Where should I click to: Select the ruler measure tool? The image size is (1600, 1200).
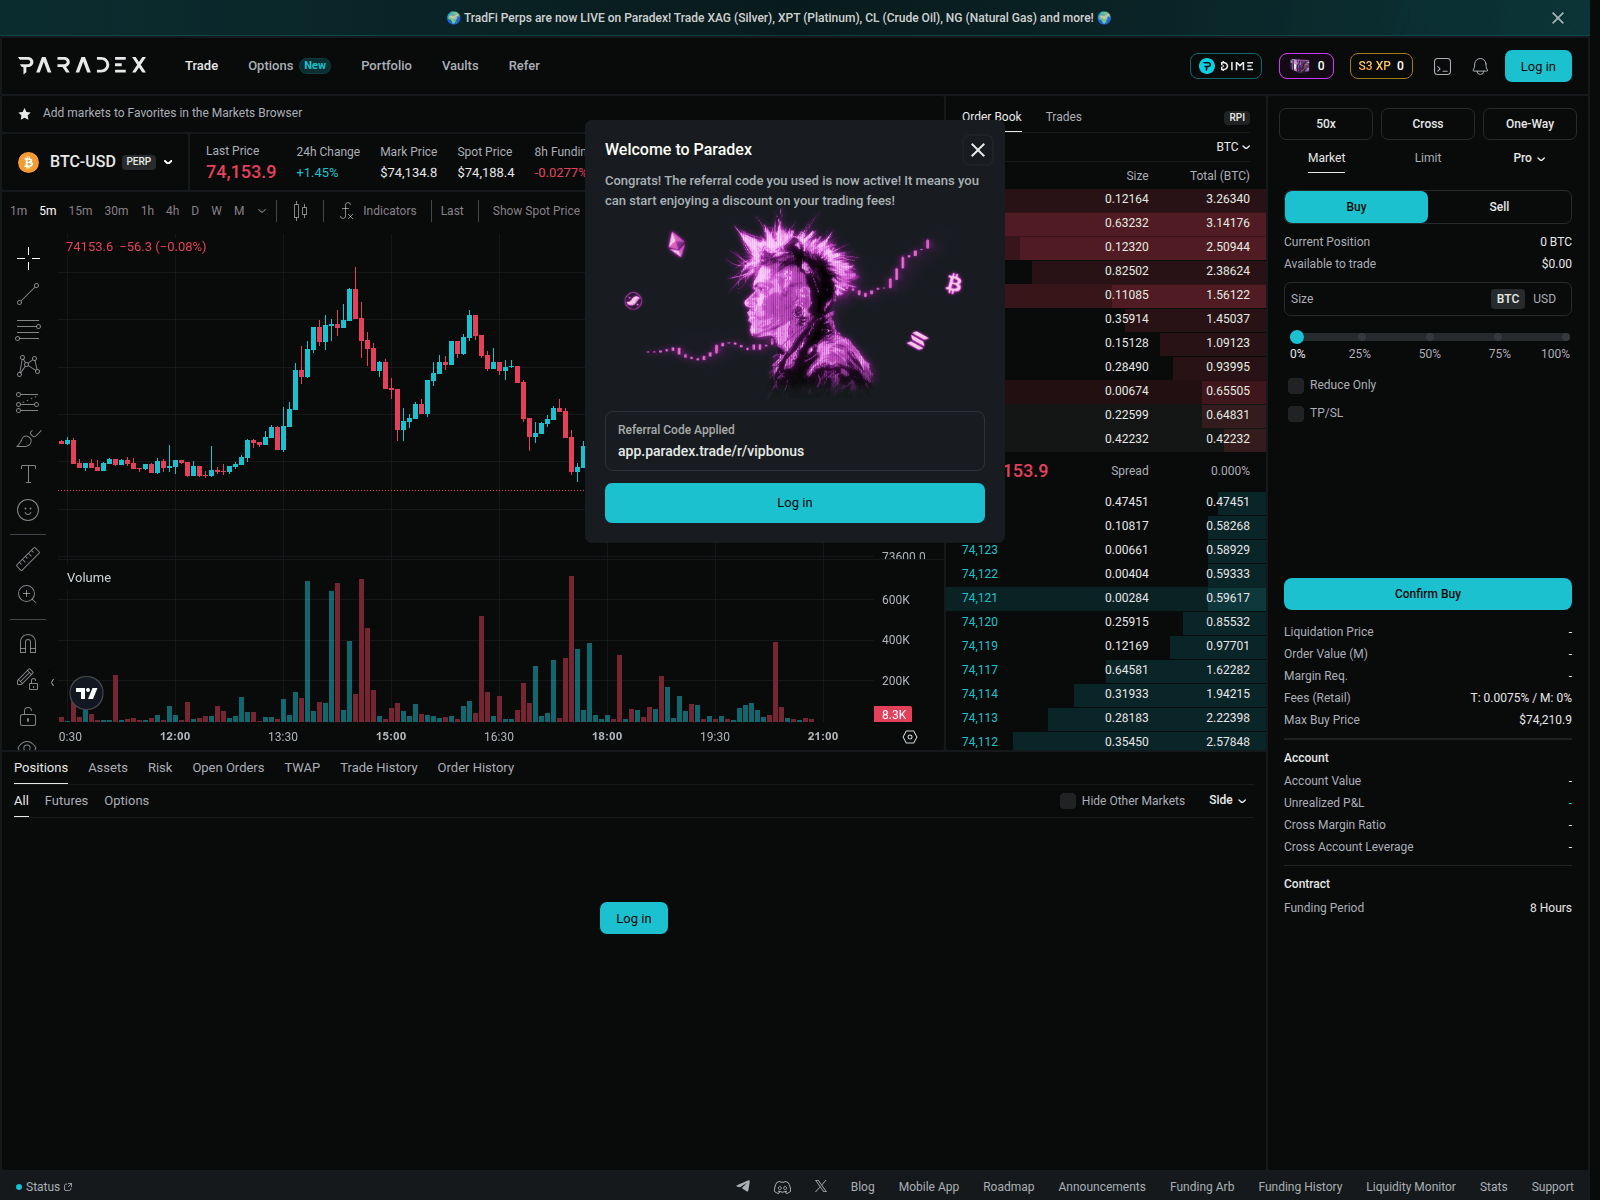28,559
